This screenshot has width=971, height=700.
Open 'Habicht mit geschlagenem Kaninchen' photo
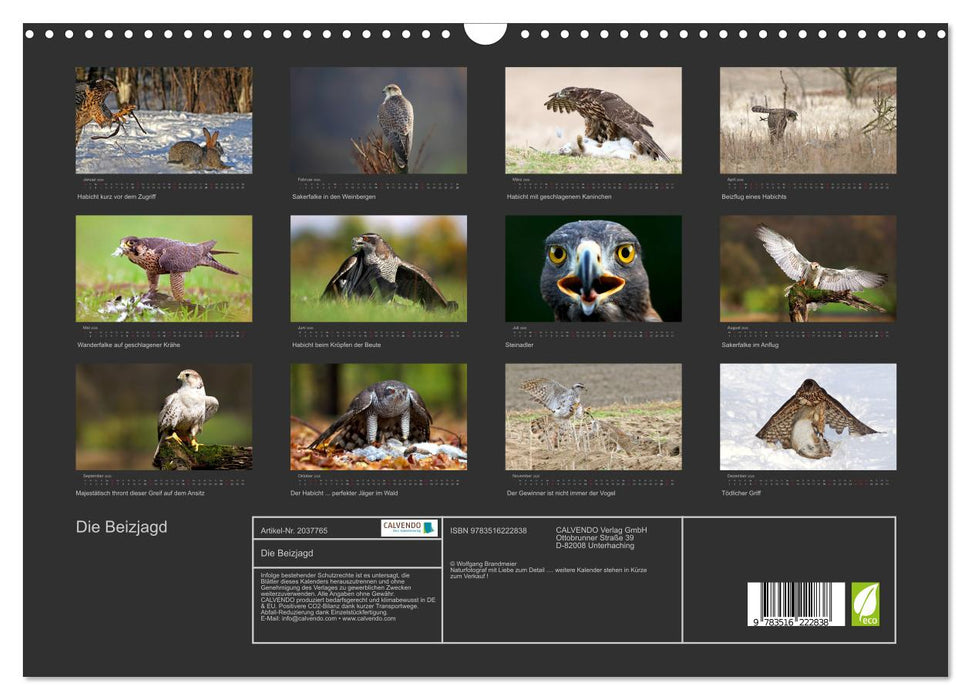click(x=593, y=120)
